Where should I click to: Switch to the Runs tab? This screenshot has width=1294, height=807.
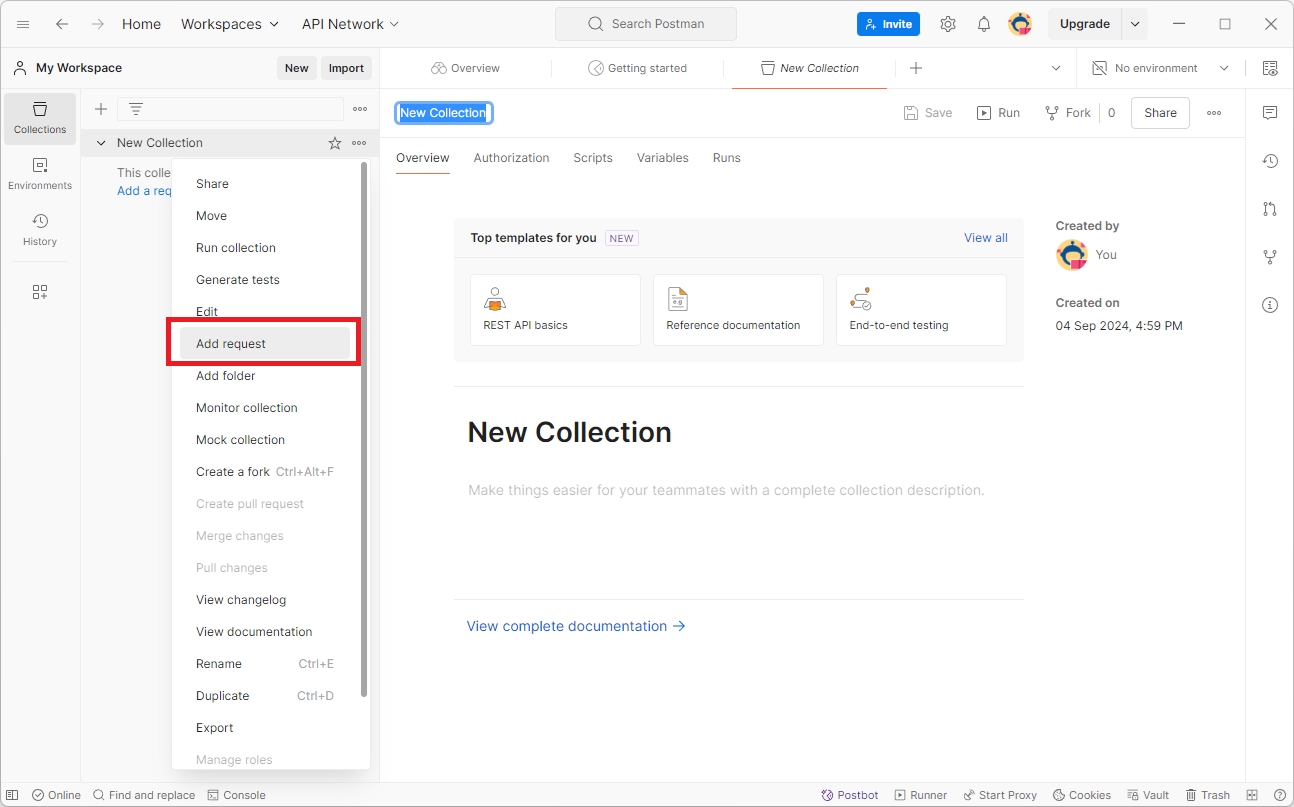[727, 158]
